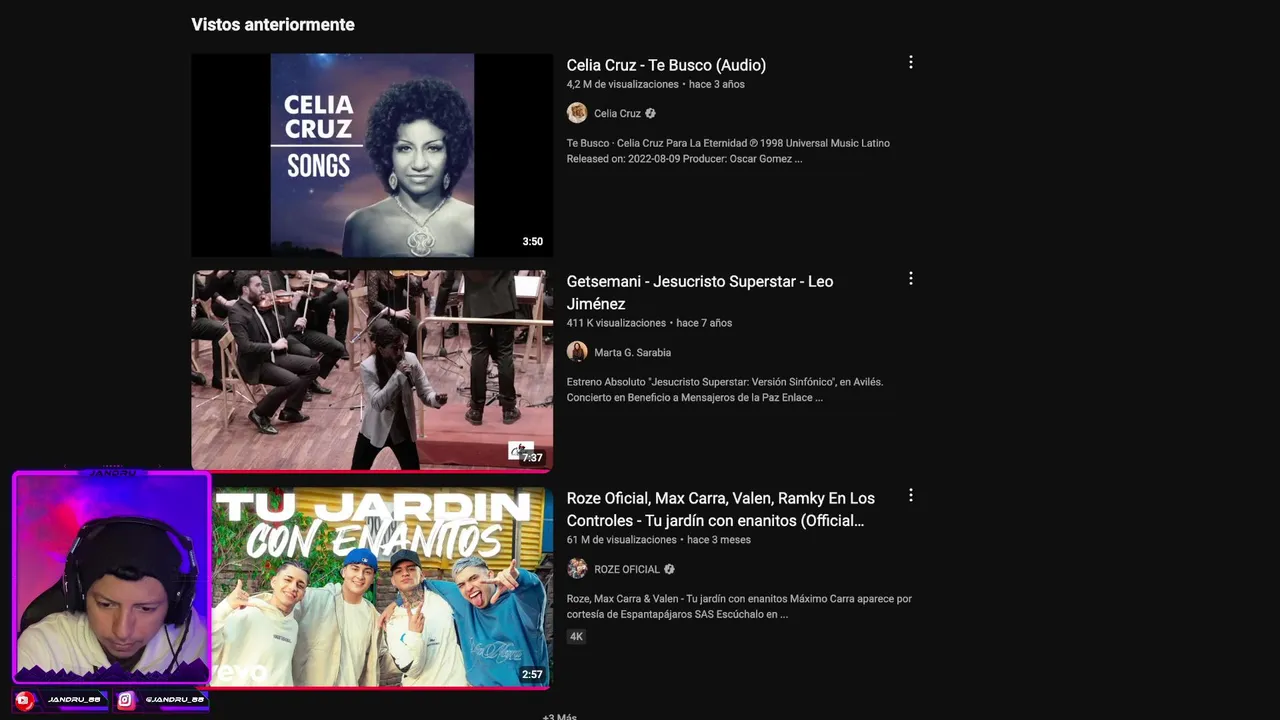Click the Estreno Absoluto description text
Viewport: 1280px width, 720px height.
point(725,390)
